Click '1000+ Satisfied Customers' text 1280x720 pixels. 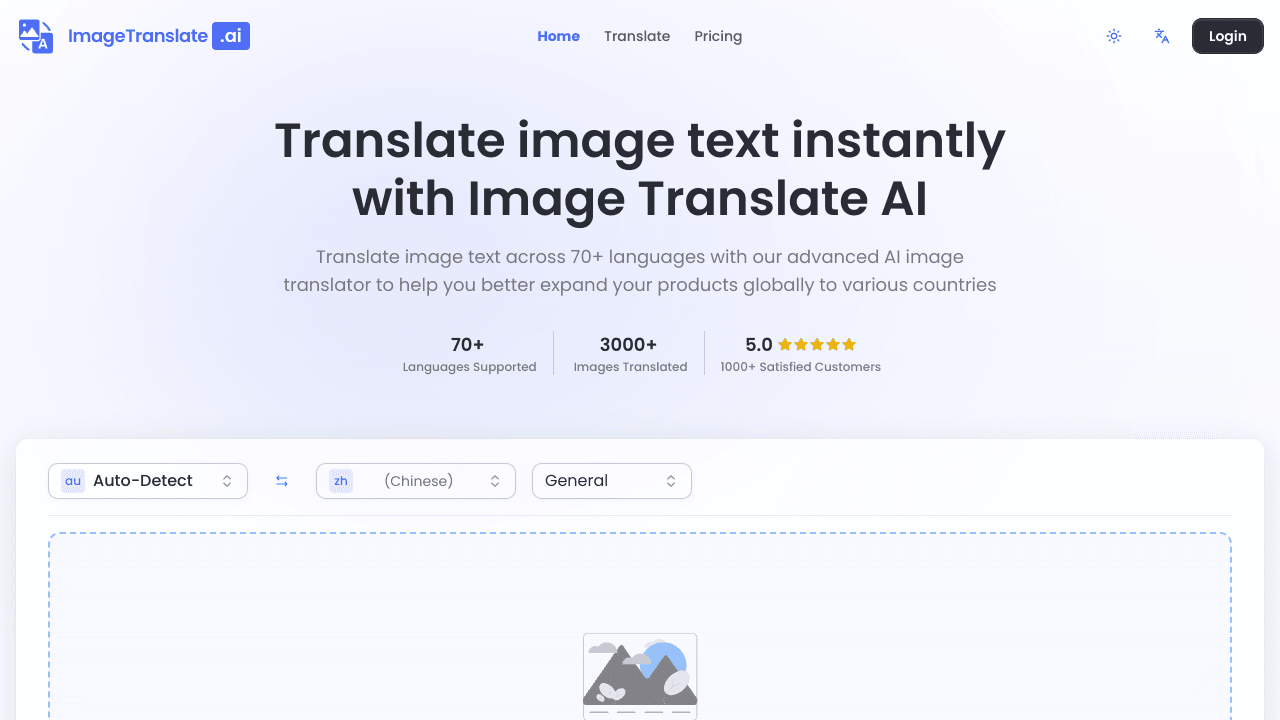pyautogui.click(x=801, y=367)
